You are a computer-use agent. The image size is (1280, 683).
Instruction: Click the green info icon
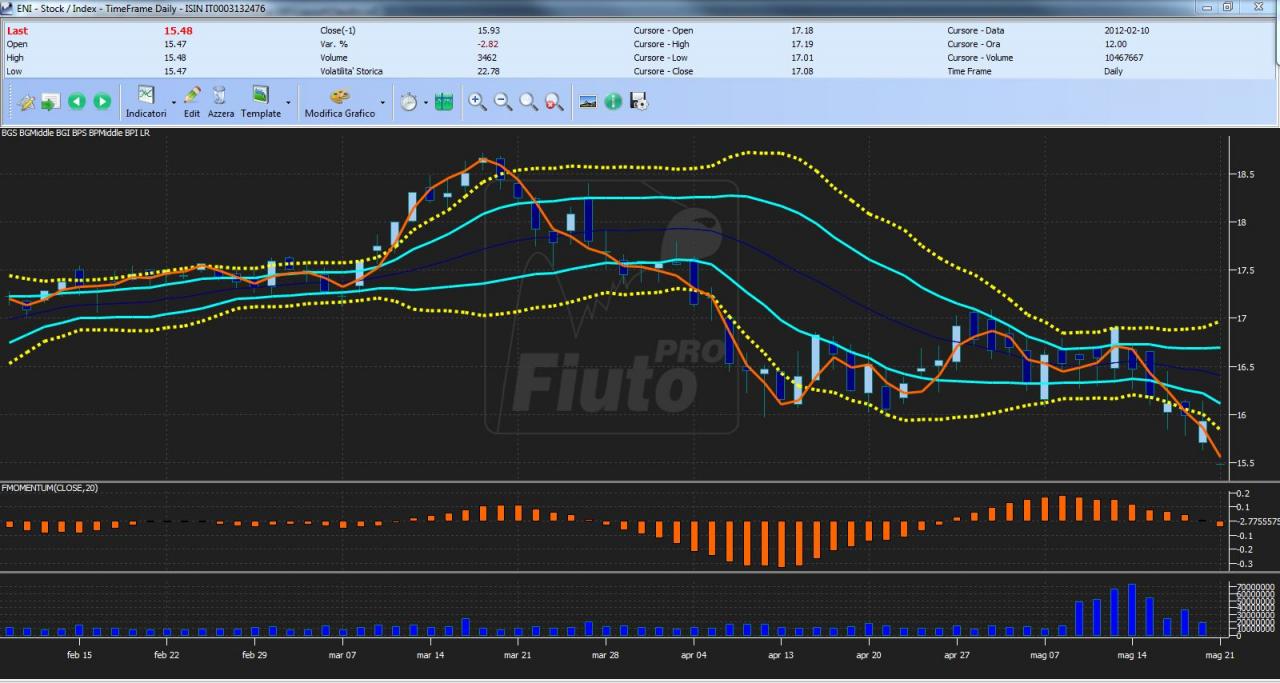[x=613, y=102]
